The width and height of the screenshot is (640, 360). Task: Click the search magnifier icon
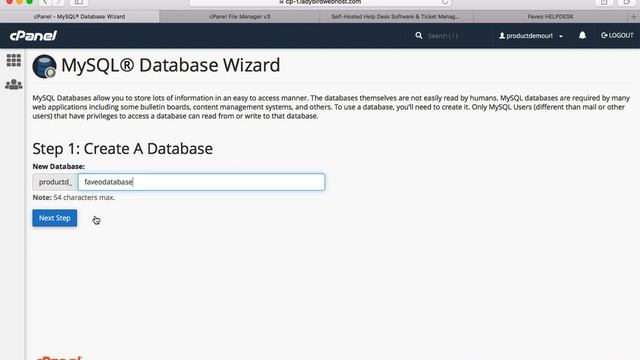pos(419,36)
